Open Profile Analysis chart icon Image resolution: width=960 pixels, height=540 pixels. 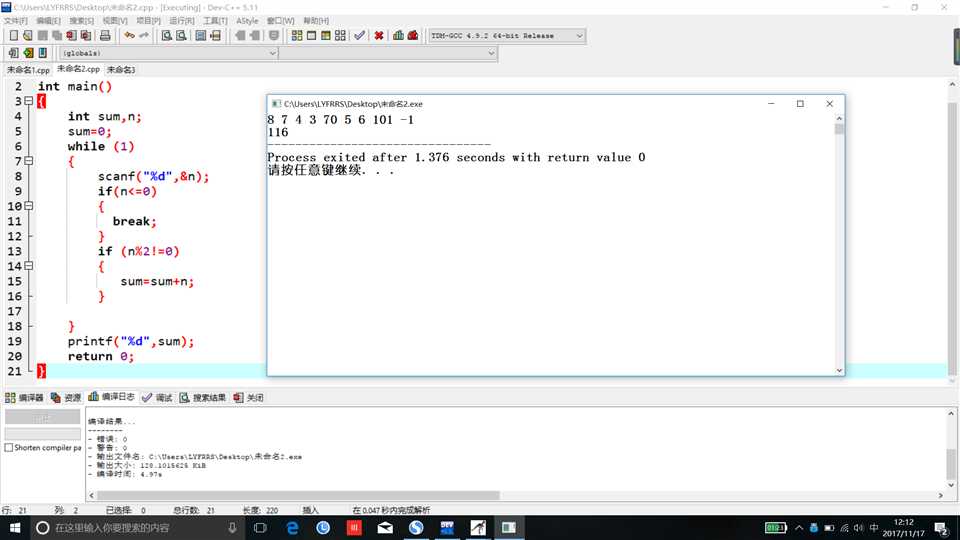(399, 36)
